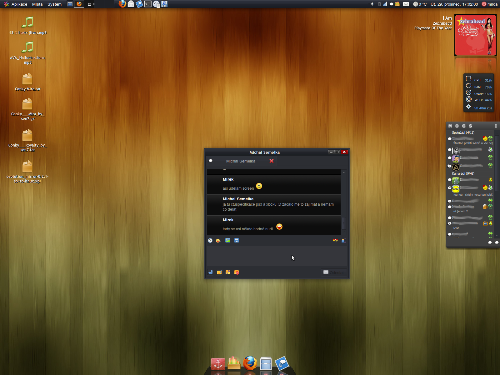This screenshot has width=500, height=375.
Task: Click the insert image icon in chat toolbar
Action: coord(227,240)
